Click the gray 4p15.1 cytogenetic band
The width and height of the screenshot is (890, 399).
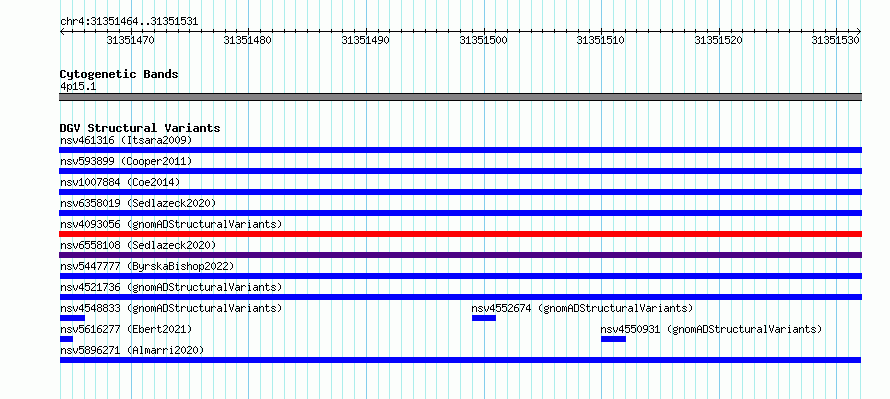pyautogui.click(x=460, y=97)
